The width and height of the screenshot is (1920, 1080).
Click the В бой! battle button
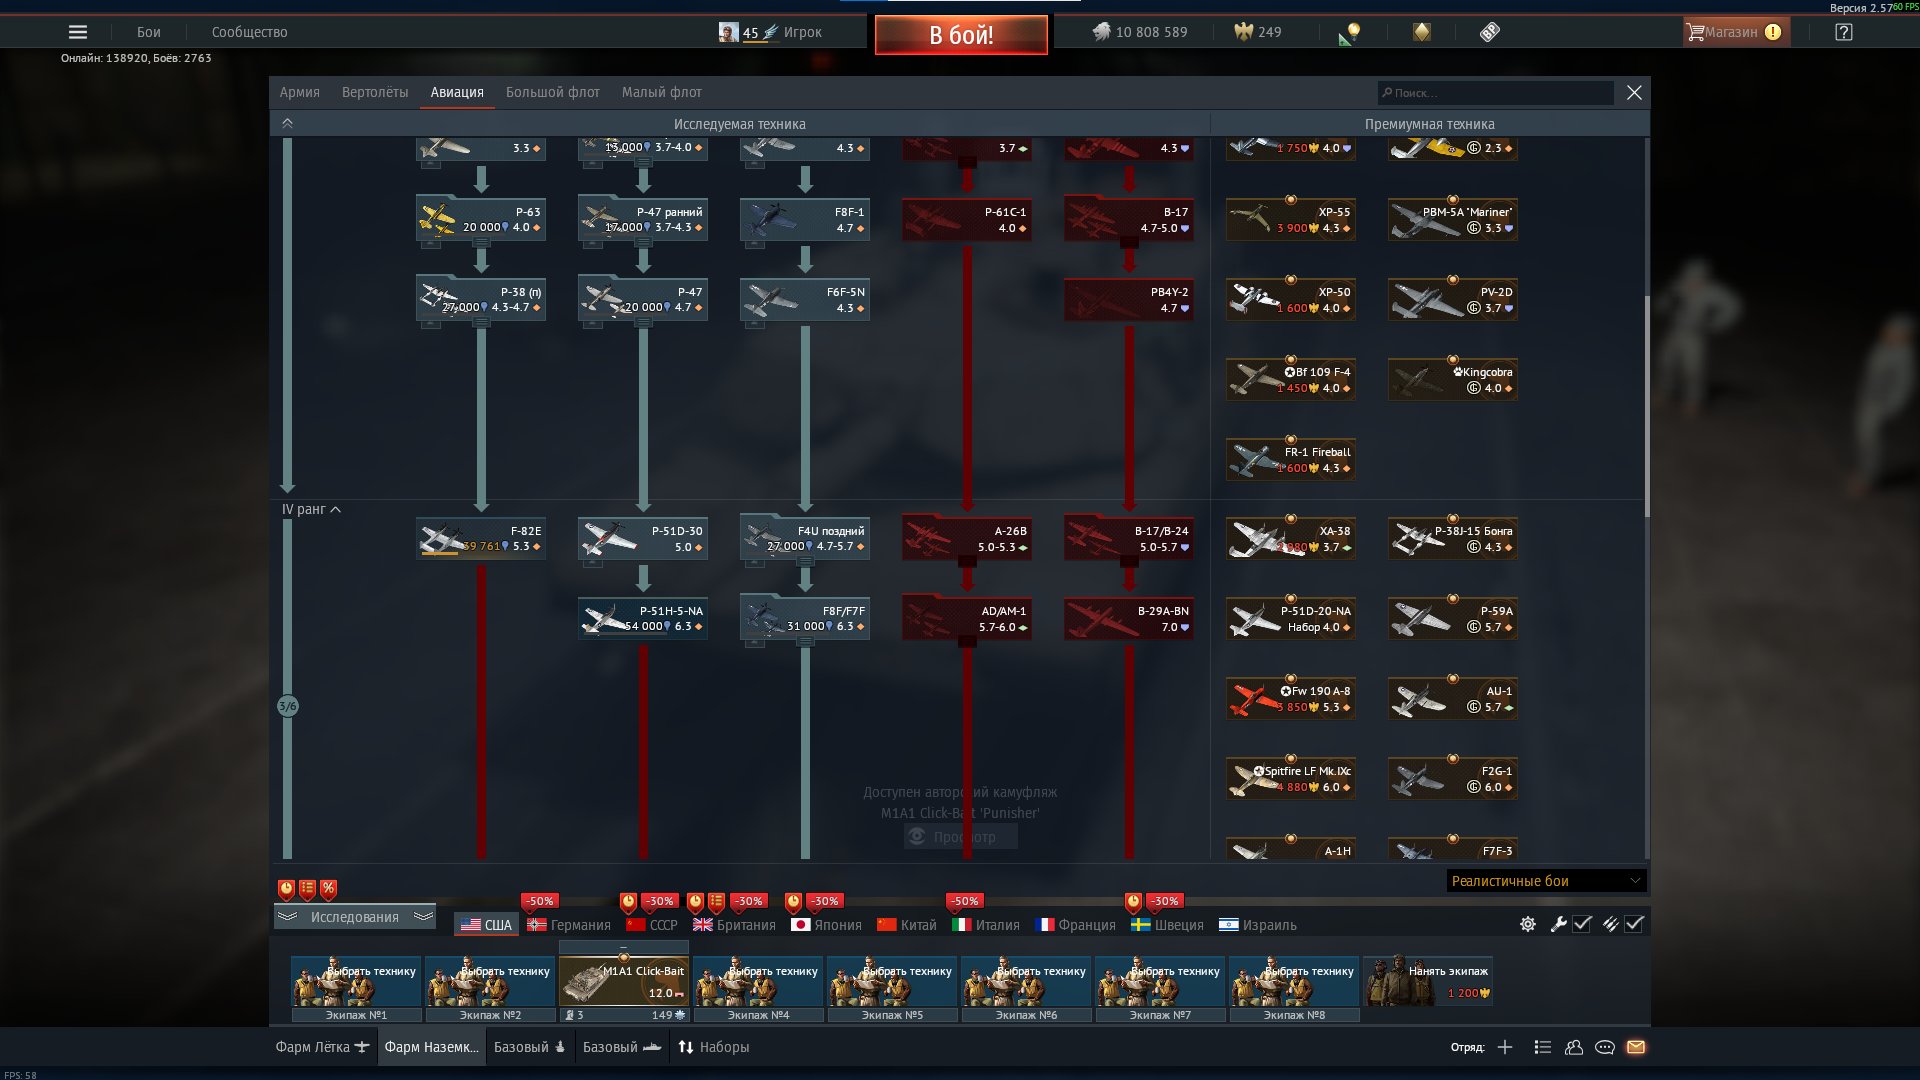point(961,35)
